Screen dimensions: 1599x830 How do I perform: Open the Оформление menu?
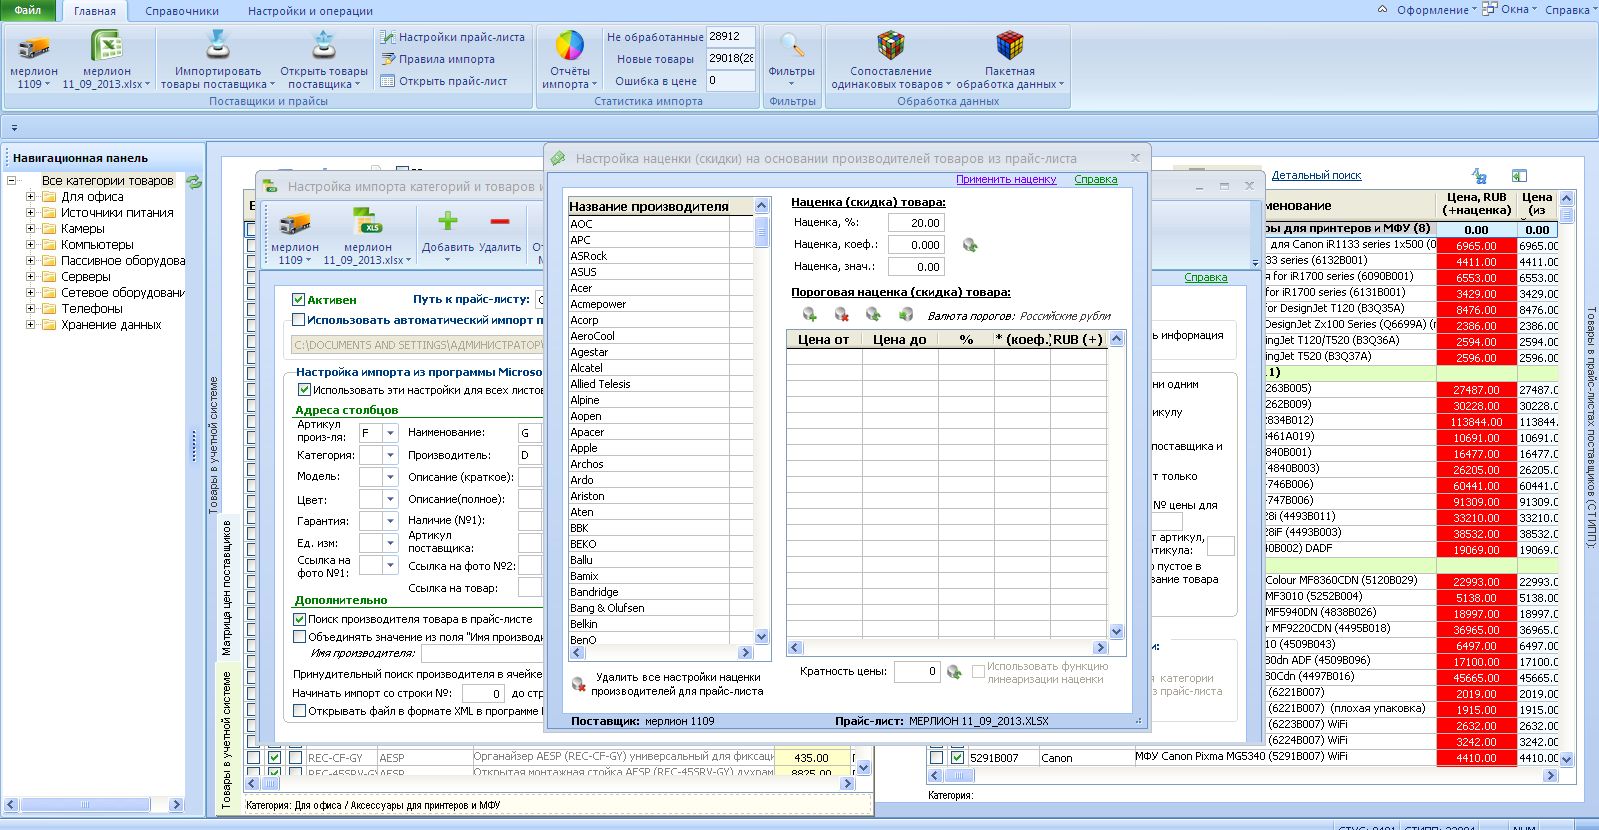click(1438, 10)
